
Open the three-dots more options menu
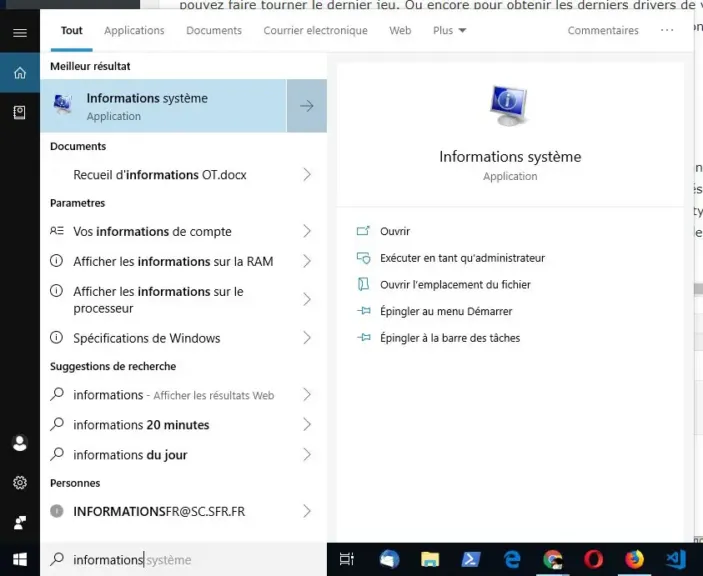point(667,30)
